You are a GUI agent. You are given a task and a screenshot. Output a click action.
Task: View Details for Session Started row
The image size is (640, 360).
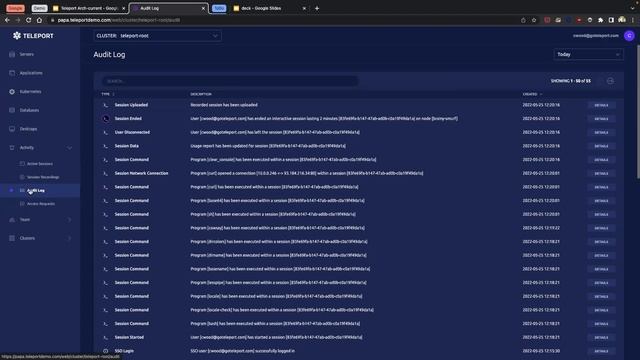click(x=601, y=338)
